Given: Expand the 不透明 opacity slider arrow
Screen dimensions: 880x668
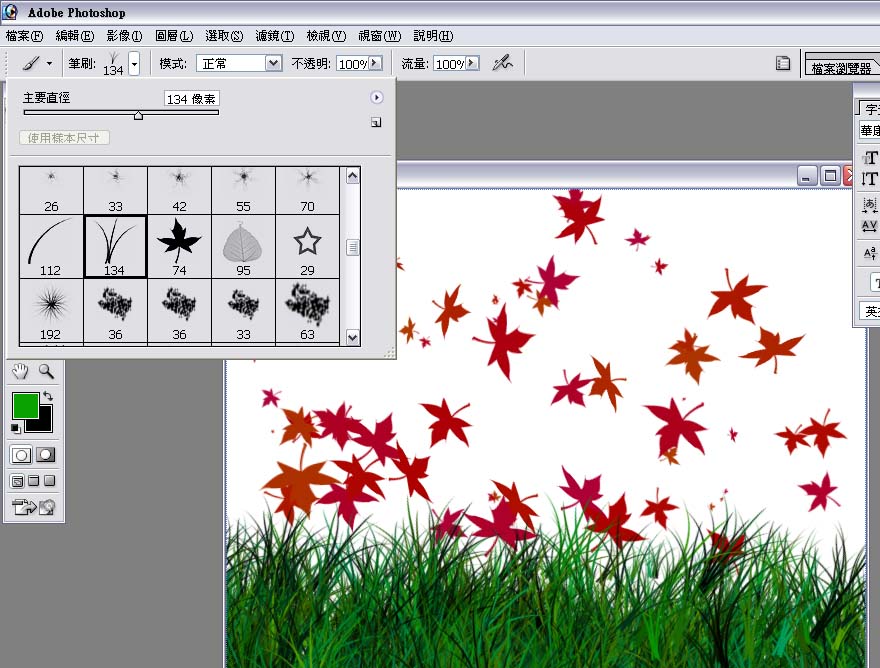Looking at the screenshot, I should (375, 63).
